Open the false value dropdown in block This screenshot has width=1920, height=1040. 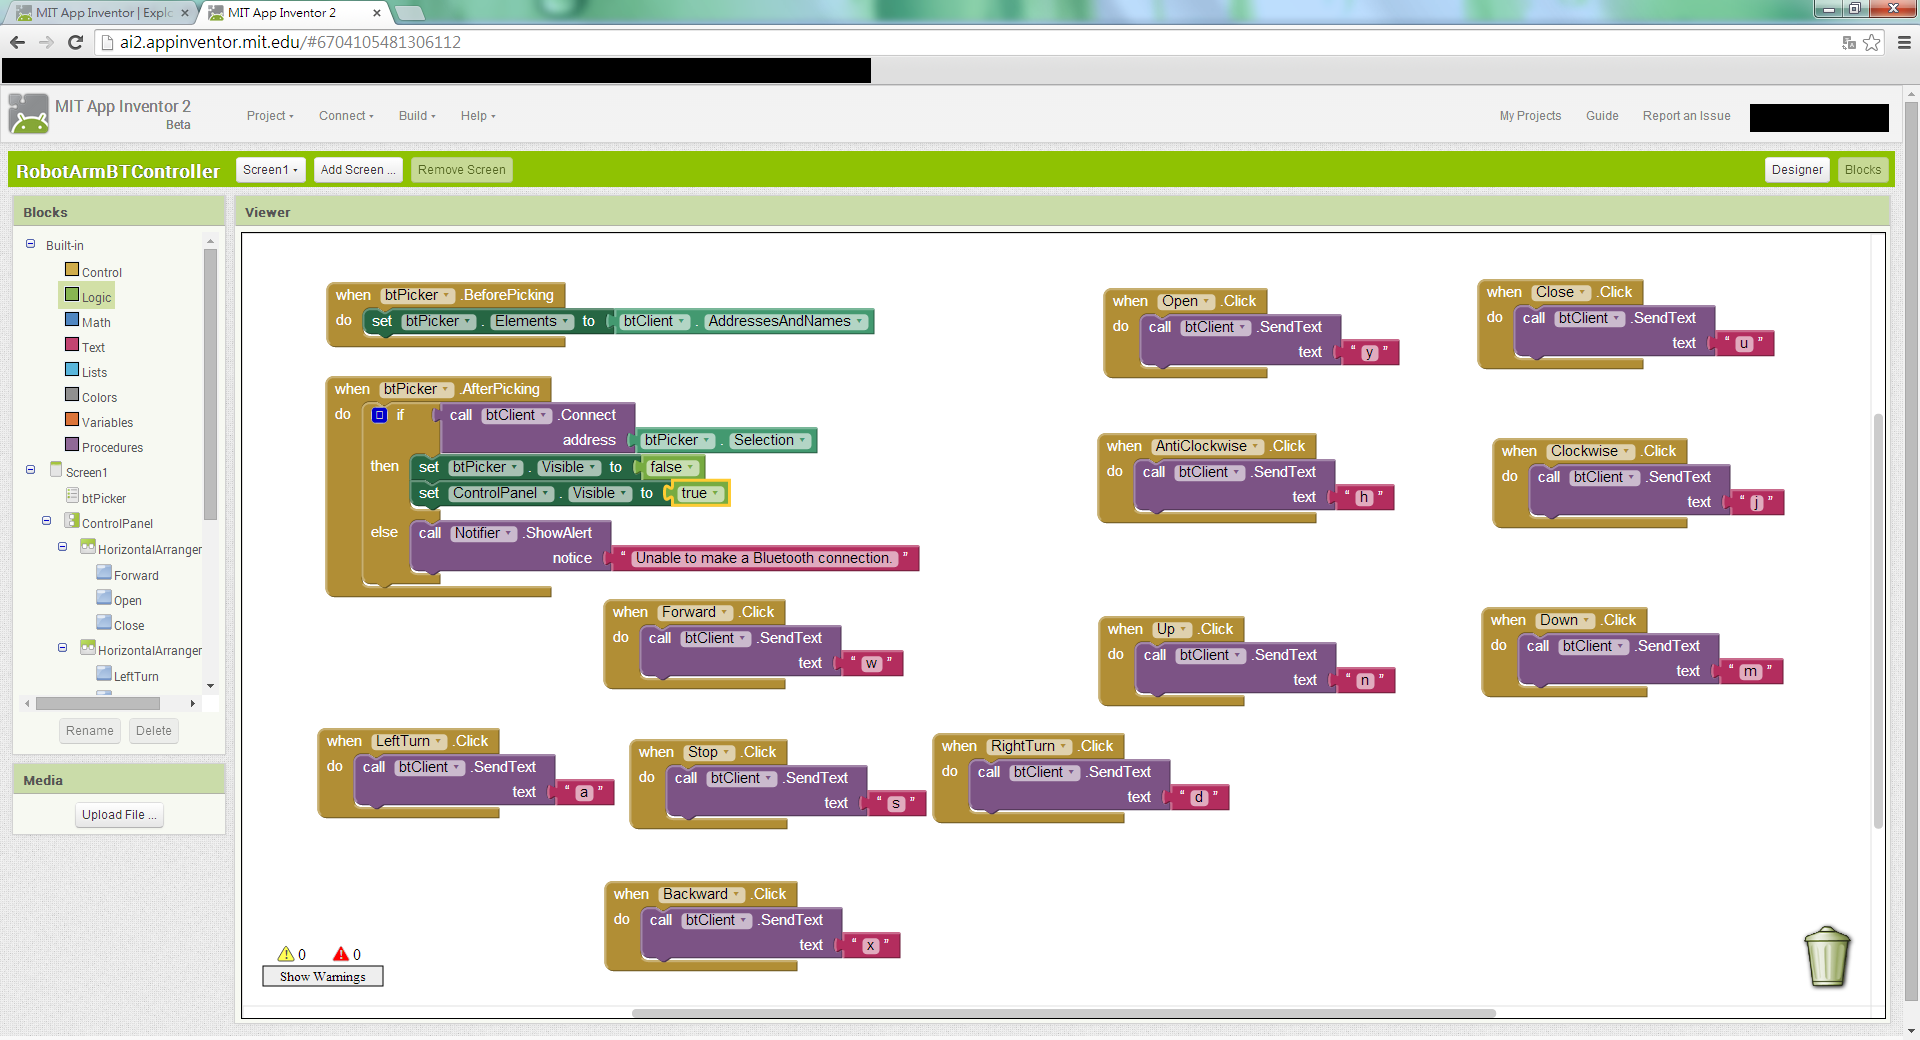point(690,468)
